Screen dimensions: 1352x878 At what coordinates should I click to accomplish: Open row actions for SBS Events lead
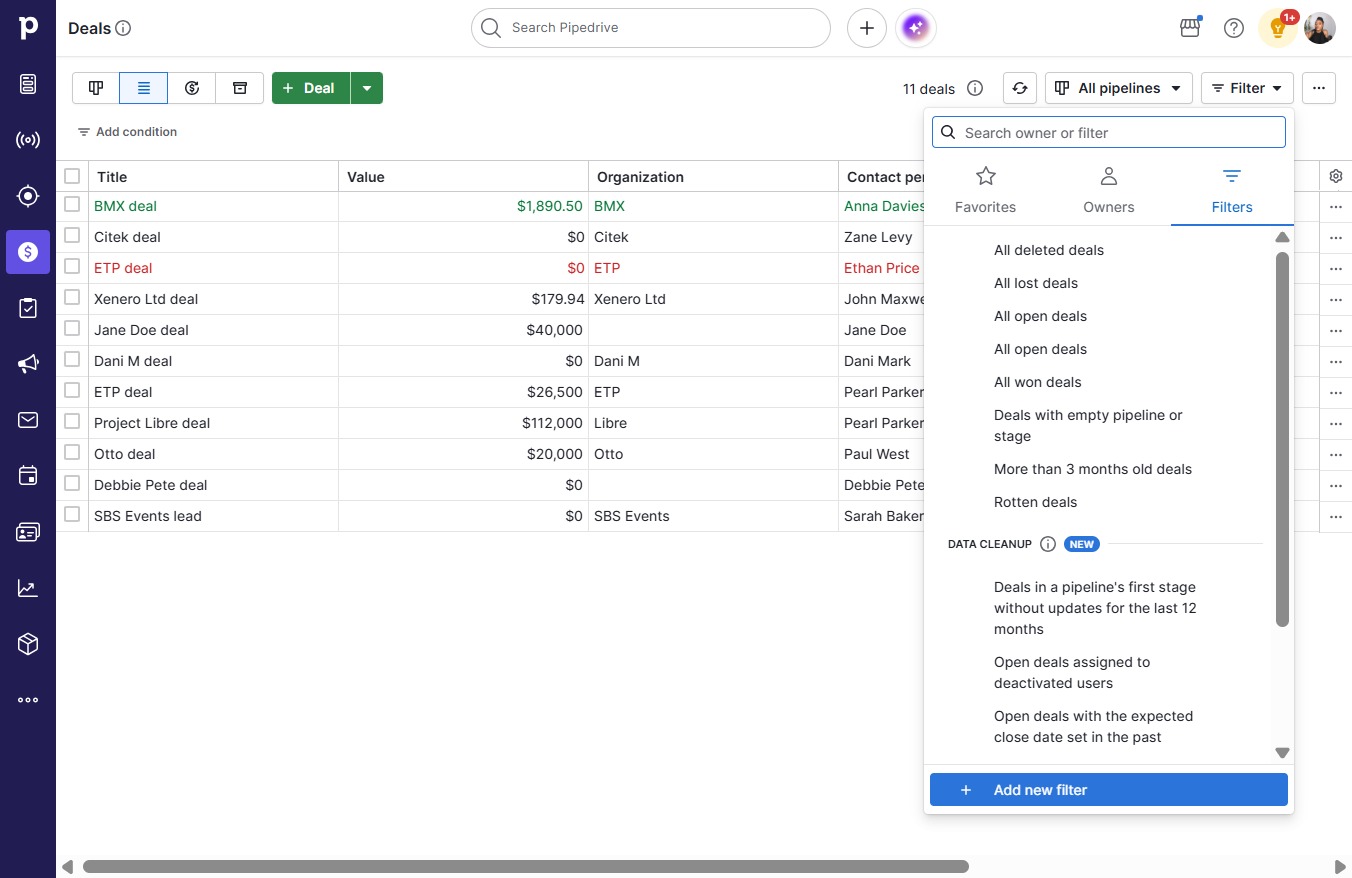click(1336, 517)
